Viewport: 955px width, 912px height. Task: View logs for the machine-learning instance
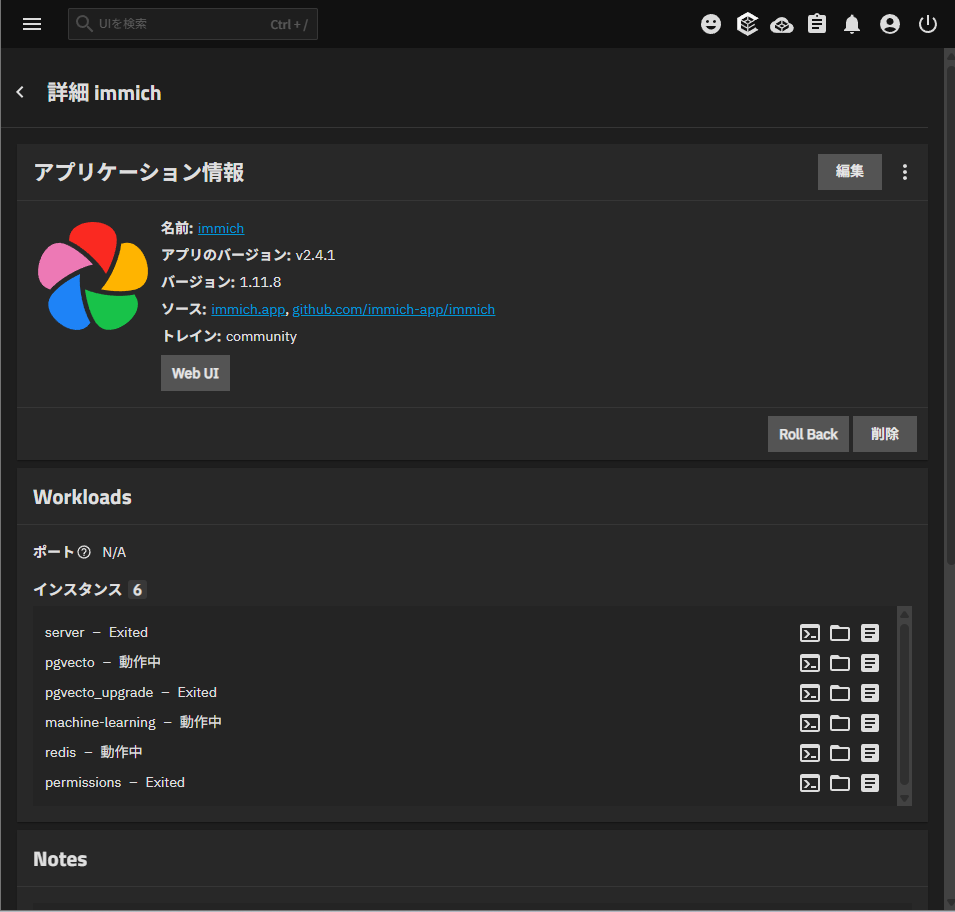pyautogui.click(x=870, y=723)
